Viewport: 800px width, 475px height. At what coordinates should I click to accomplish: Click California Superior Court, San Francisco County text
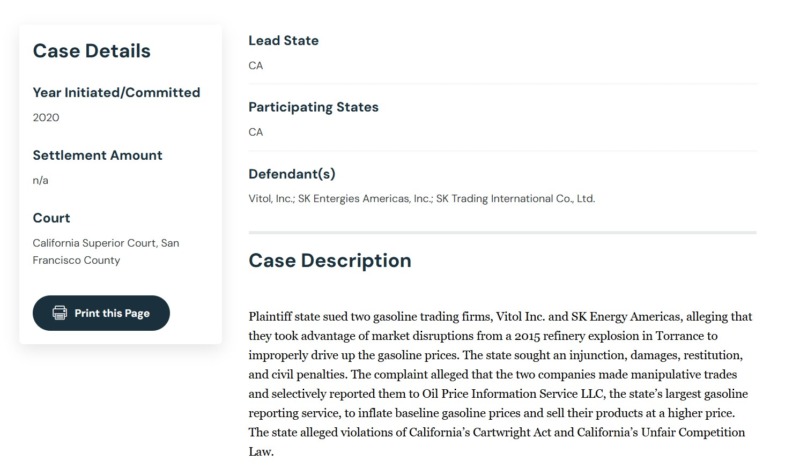106,252
